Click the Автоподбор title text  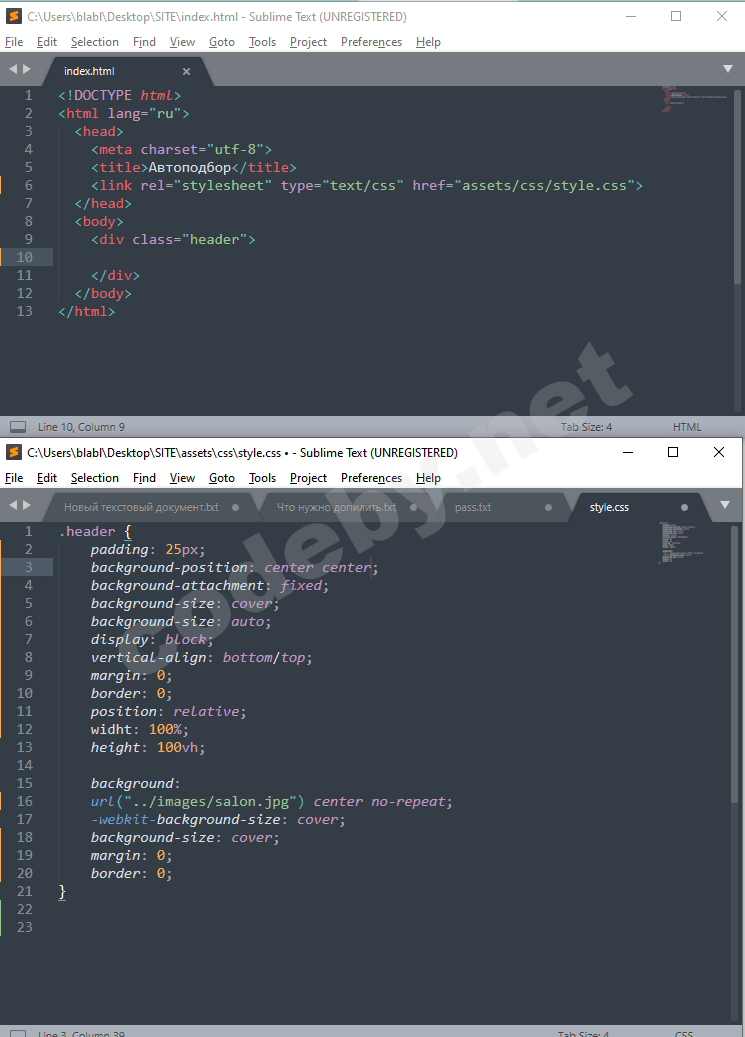tap(189, 167)
